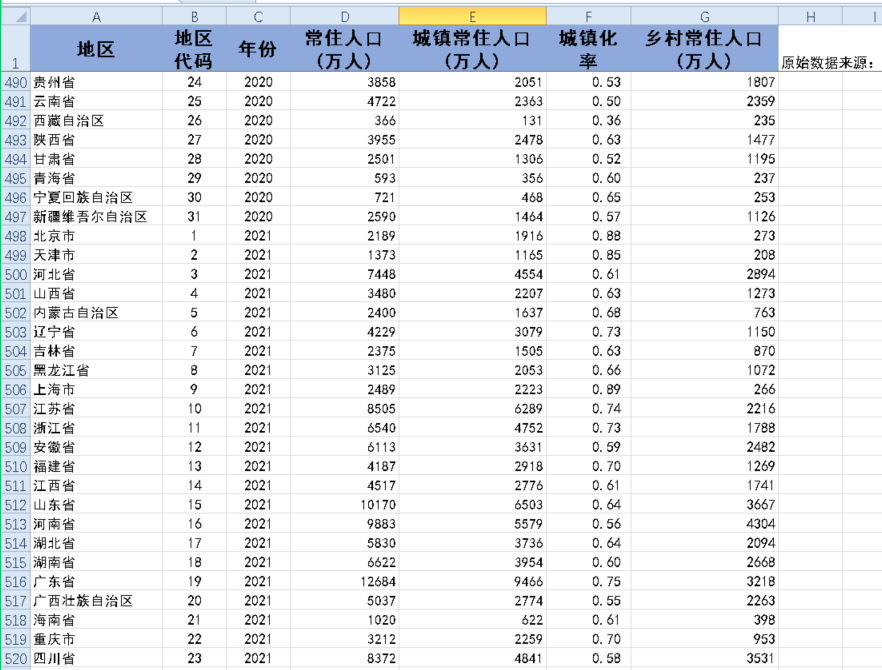Click the 北京市 cell
This screenshot has height=670, width=882.
click(x=96, y=236)
